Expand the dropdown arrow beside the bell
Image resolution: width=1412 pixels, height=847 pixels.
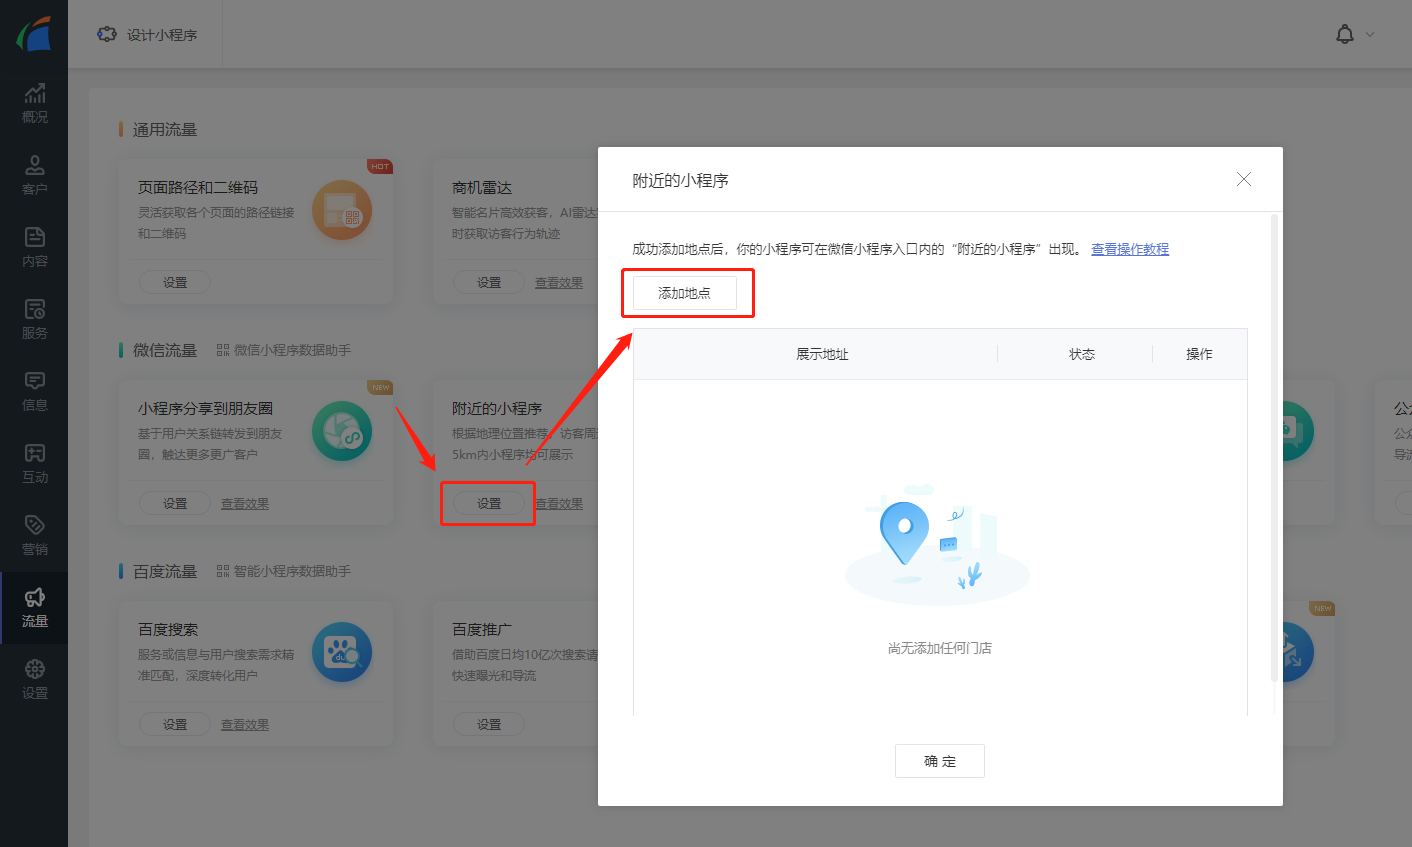tap(1370, 35)
